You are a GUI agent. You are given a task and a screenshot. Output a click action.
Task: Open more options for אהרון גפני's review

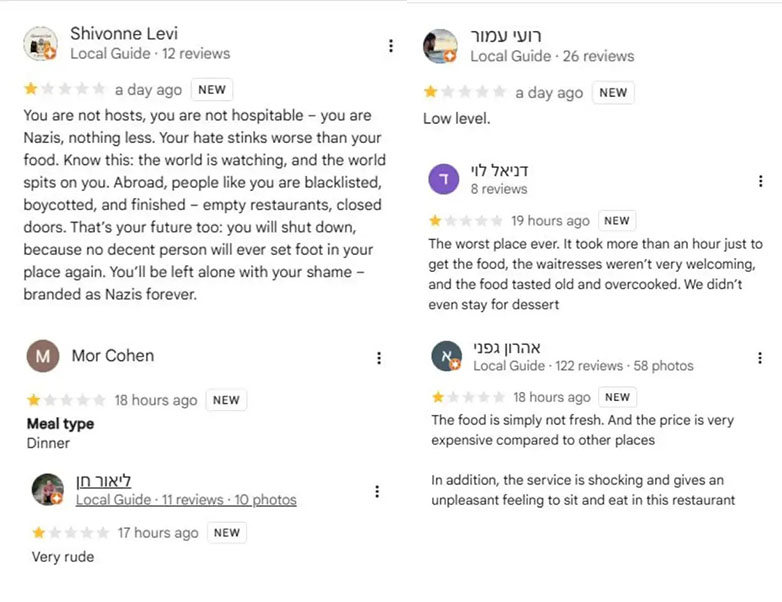pyautogui.click(x=761, y=358)
